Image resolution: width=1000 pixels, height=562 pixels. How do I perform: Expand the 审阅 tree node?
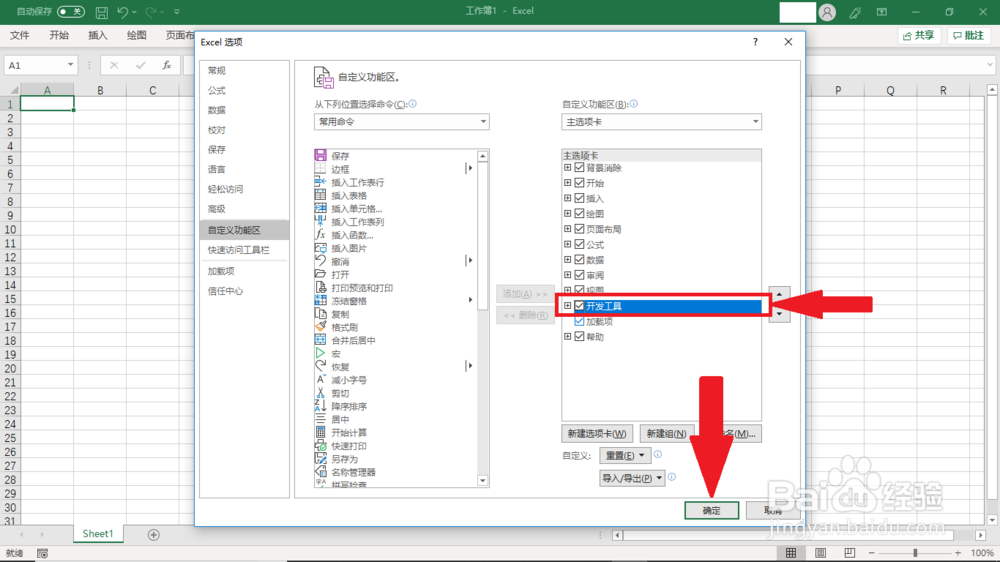[x=567, y=274]
